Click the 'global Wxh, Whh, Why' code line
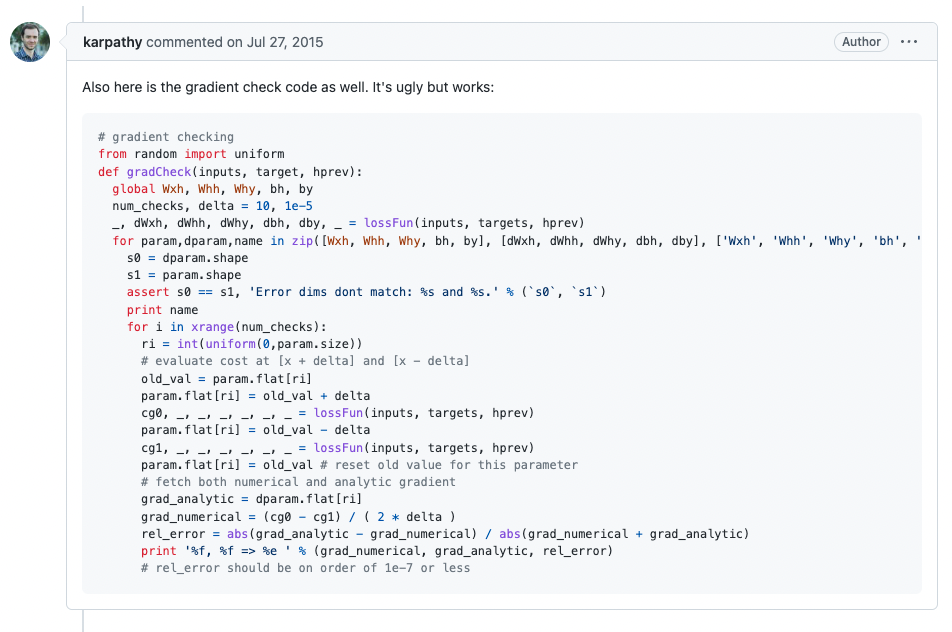This screenshot has width=952, height=632. (x=212, y=189)
